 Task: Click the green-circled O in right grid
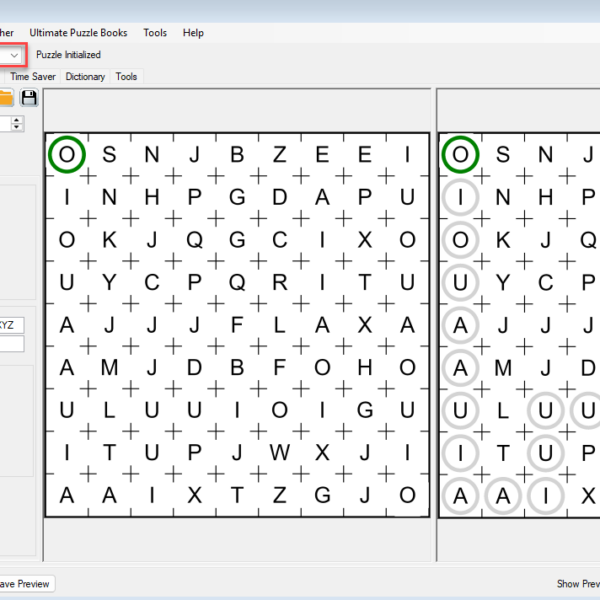[460, 154]
